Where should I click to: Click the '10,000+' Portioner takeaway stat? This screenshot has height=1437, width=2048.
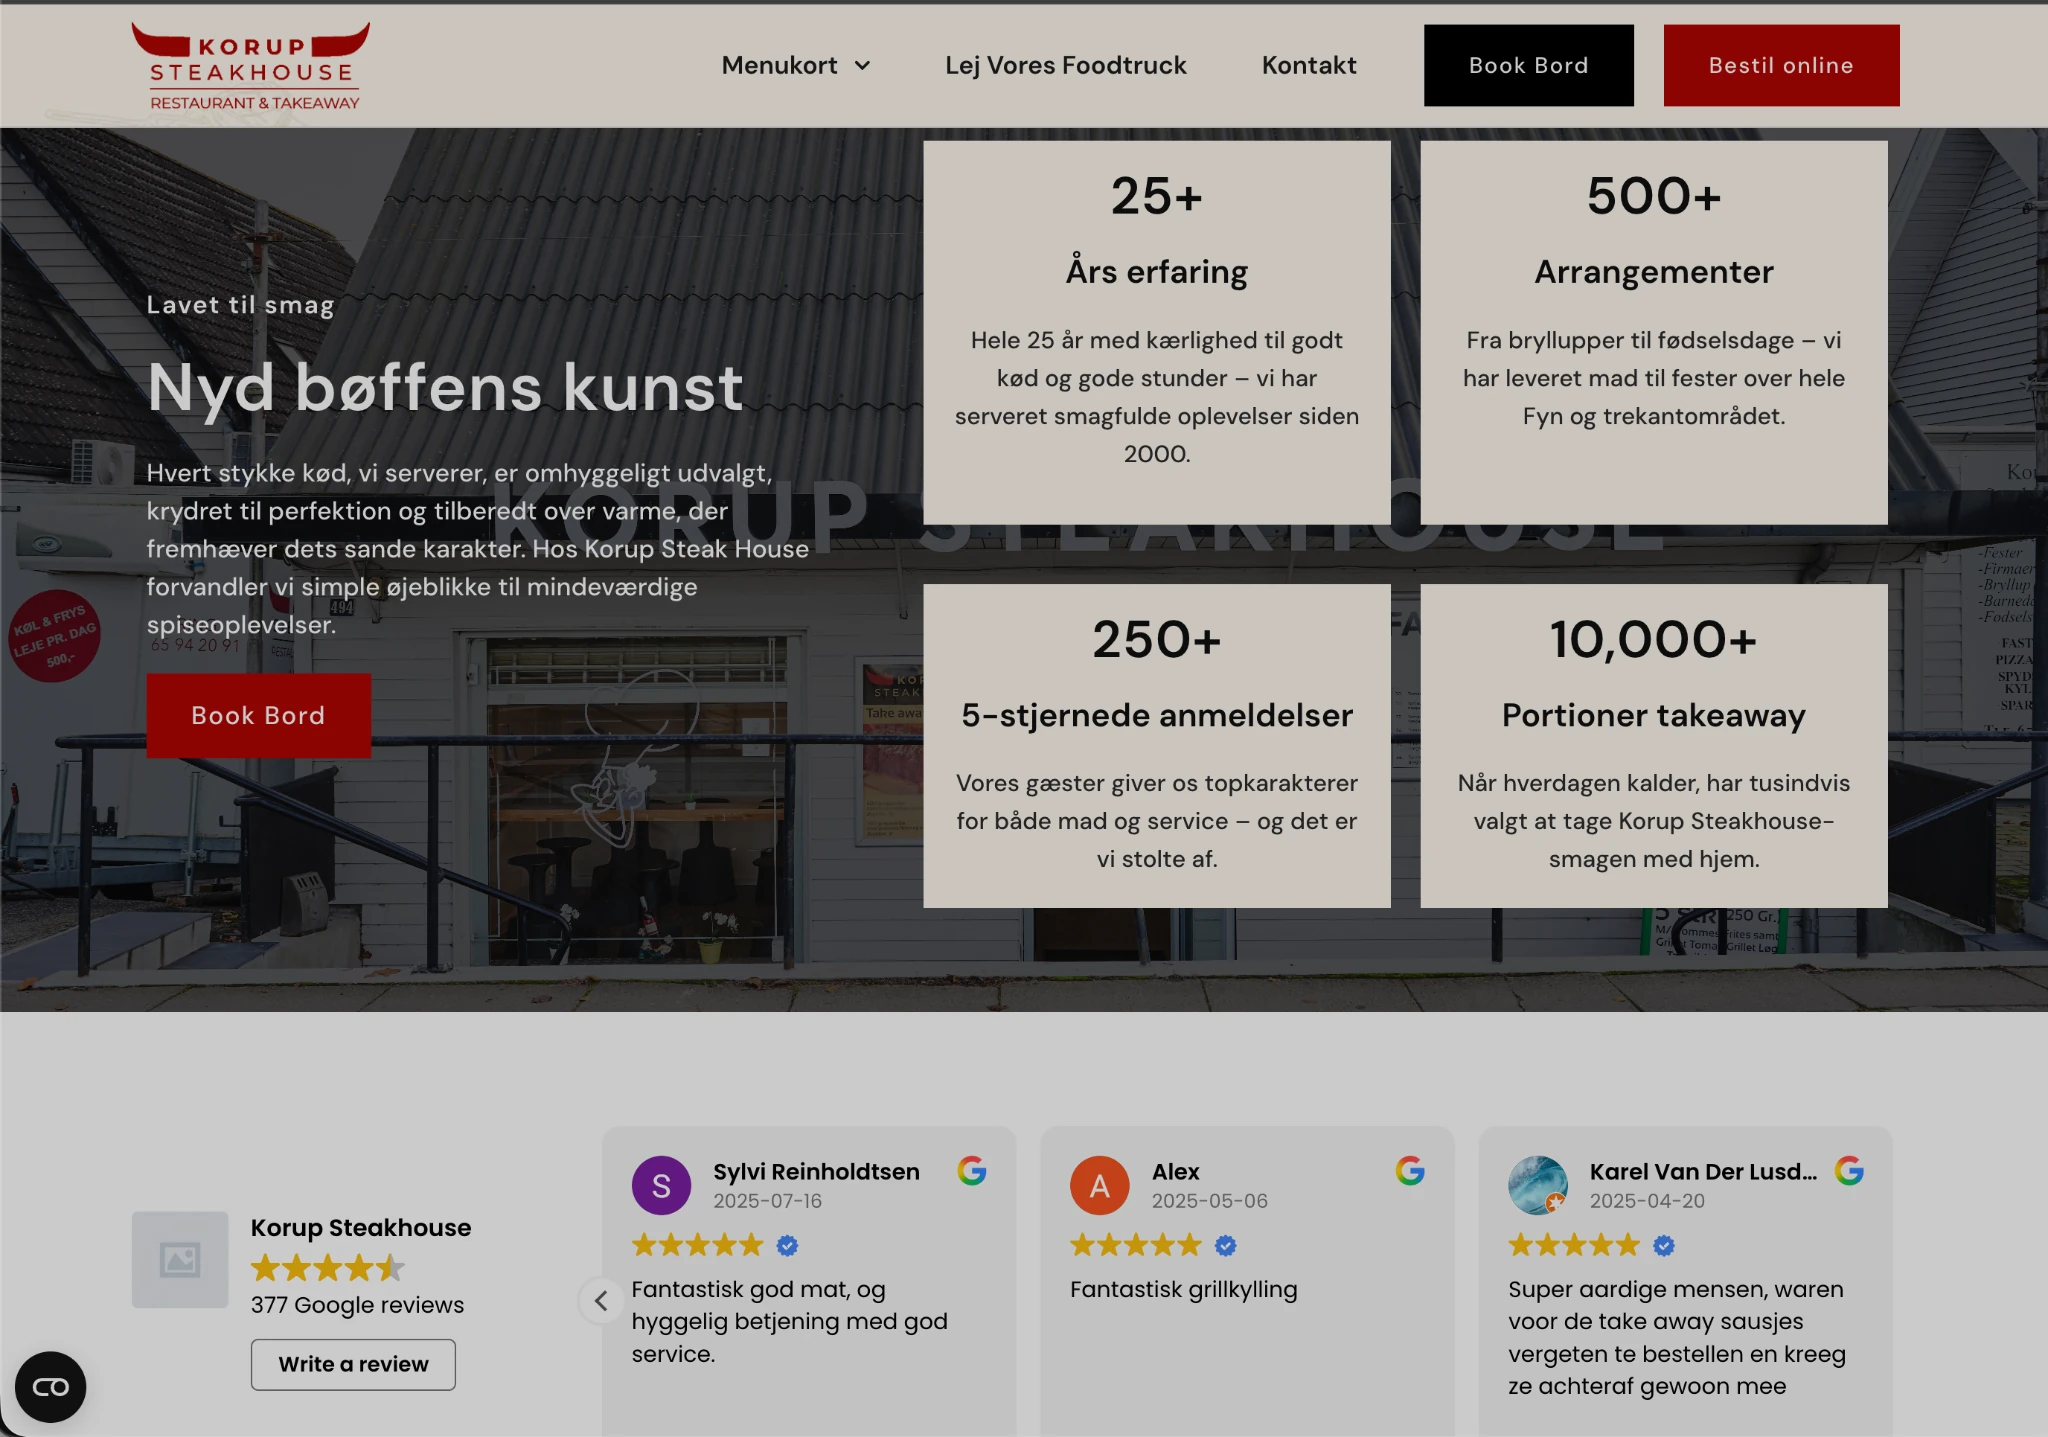point(1654,639)
